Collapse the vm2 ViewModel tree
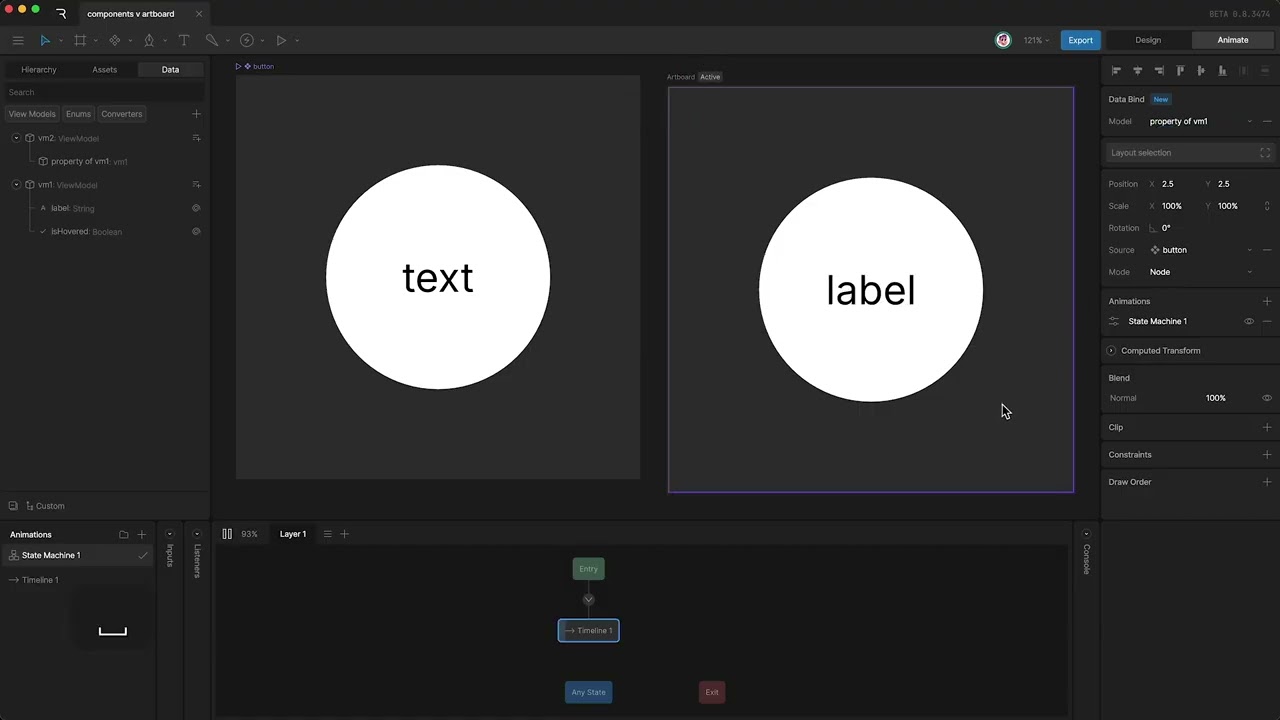This screenshot has height=720, width=1280. [x=16, y=138]
